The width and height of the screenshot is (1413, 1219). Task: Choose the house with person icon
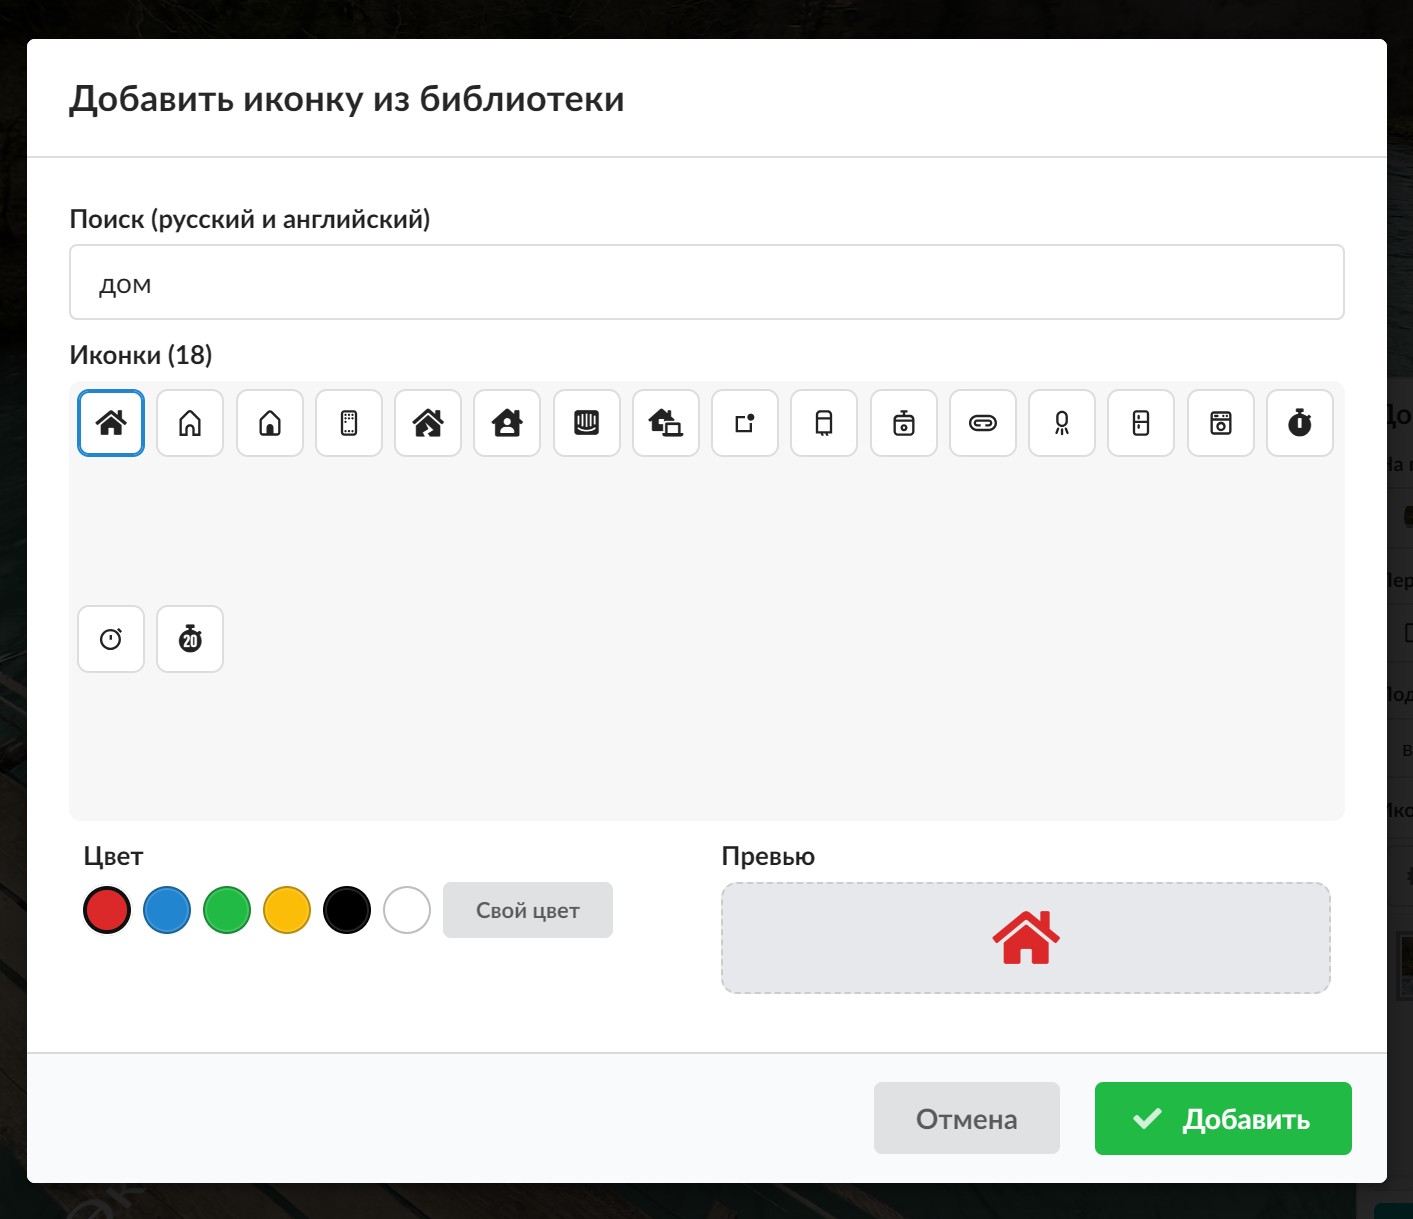(x=507, y=423)
